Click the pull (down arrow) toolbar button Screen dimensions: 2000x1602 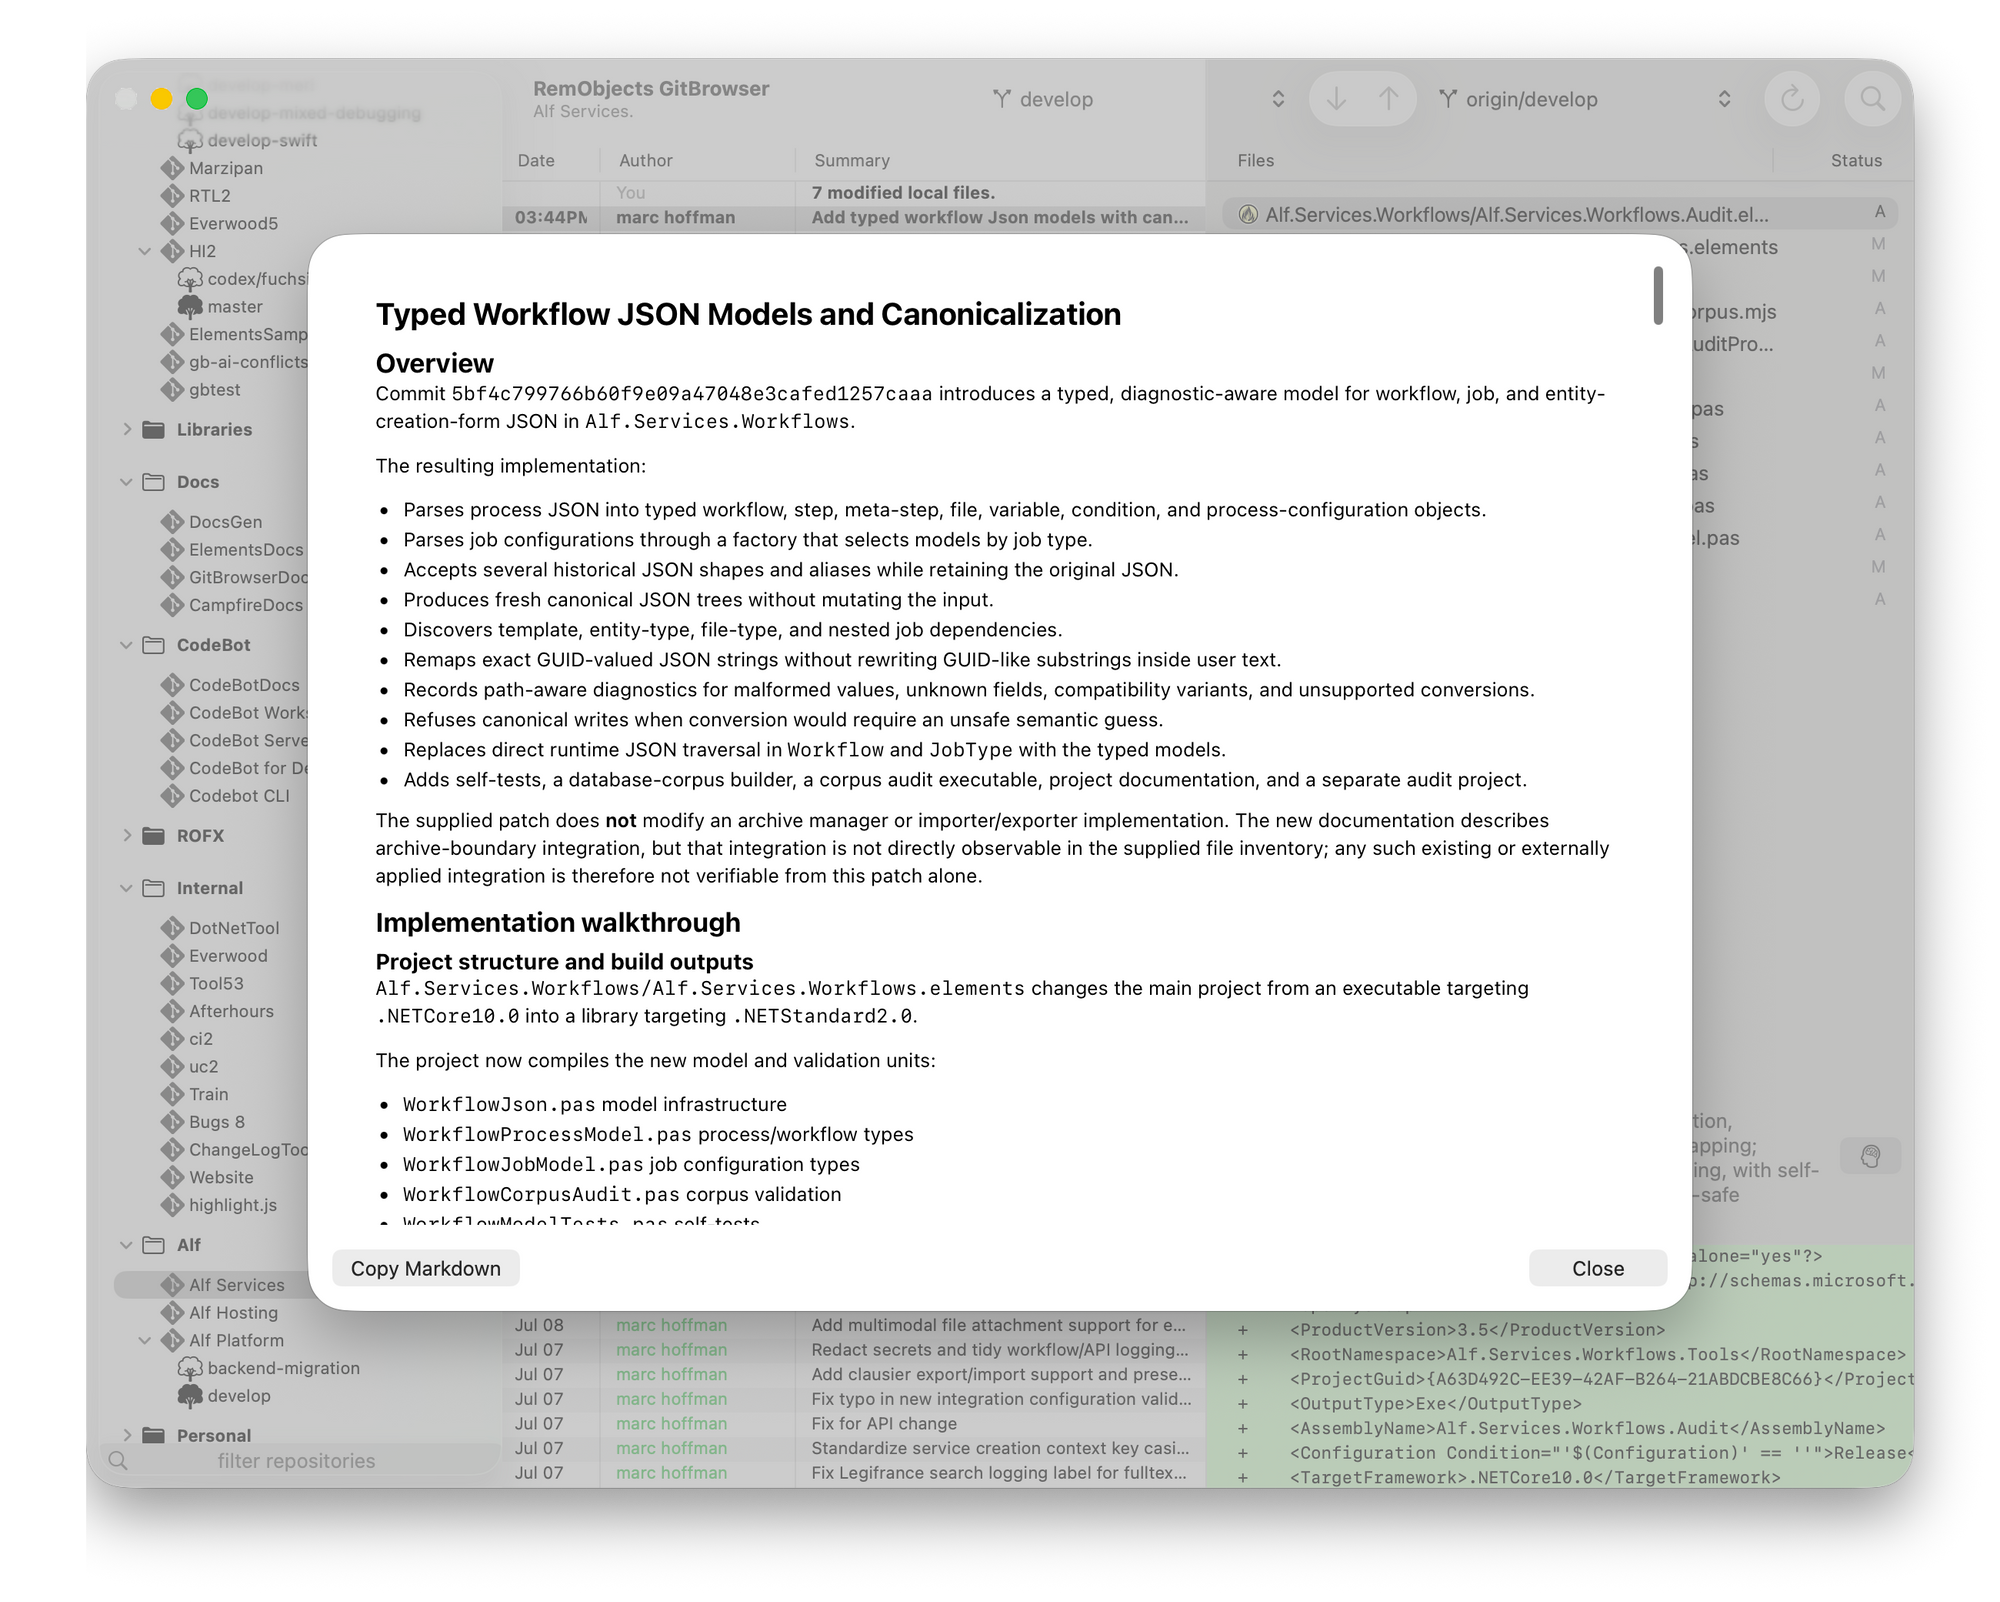(1336, 98)
